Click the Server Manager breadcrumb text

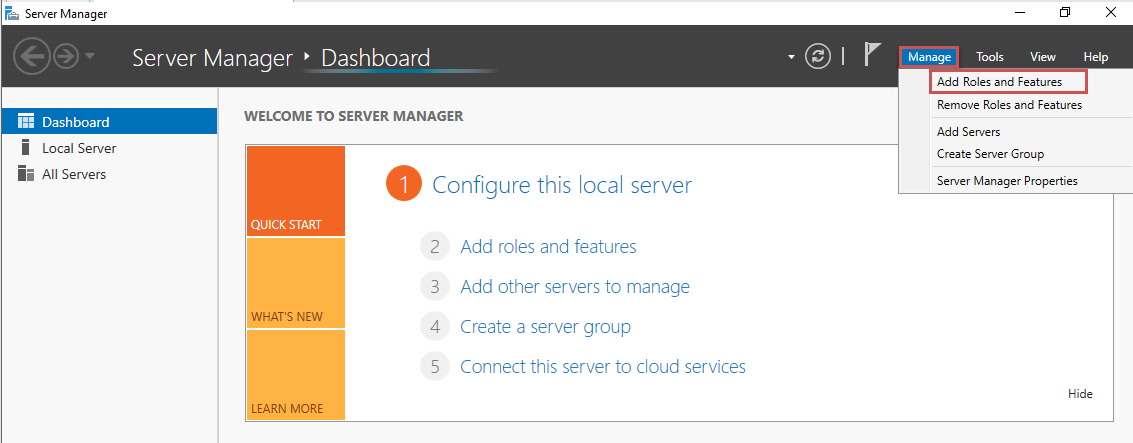point(212,58)
